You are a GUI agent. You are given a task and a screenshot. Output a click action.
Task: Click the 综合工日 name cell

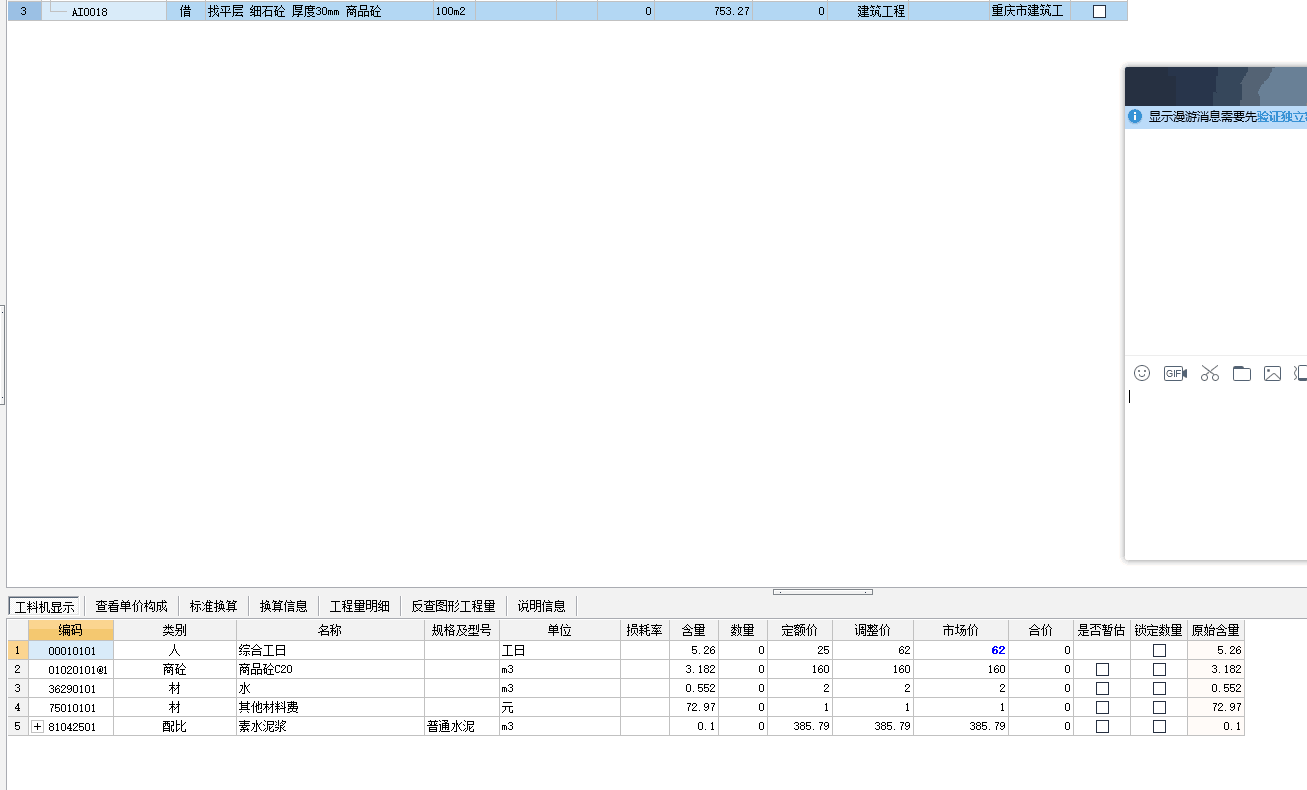click(x=330, y=651)
